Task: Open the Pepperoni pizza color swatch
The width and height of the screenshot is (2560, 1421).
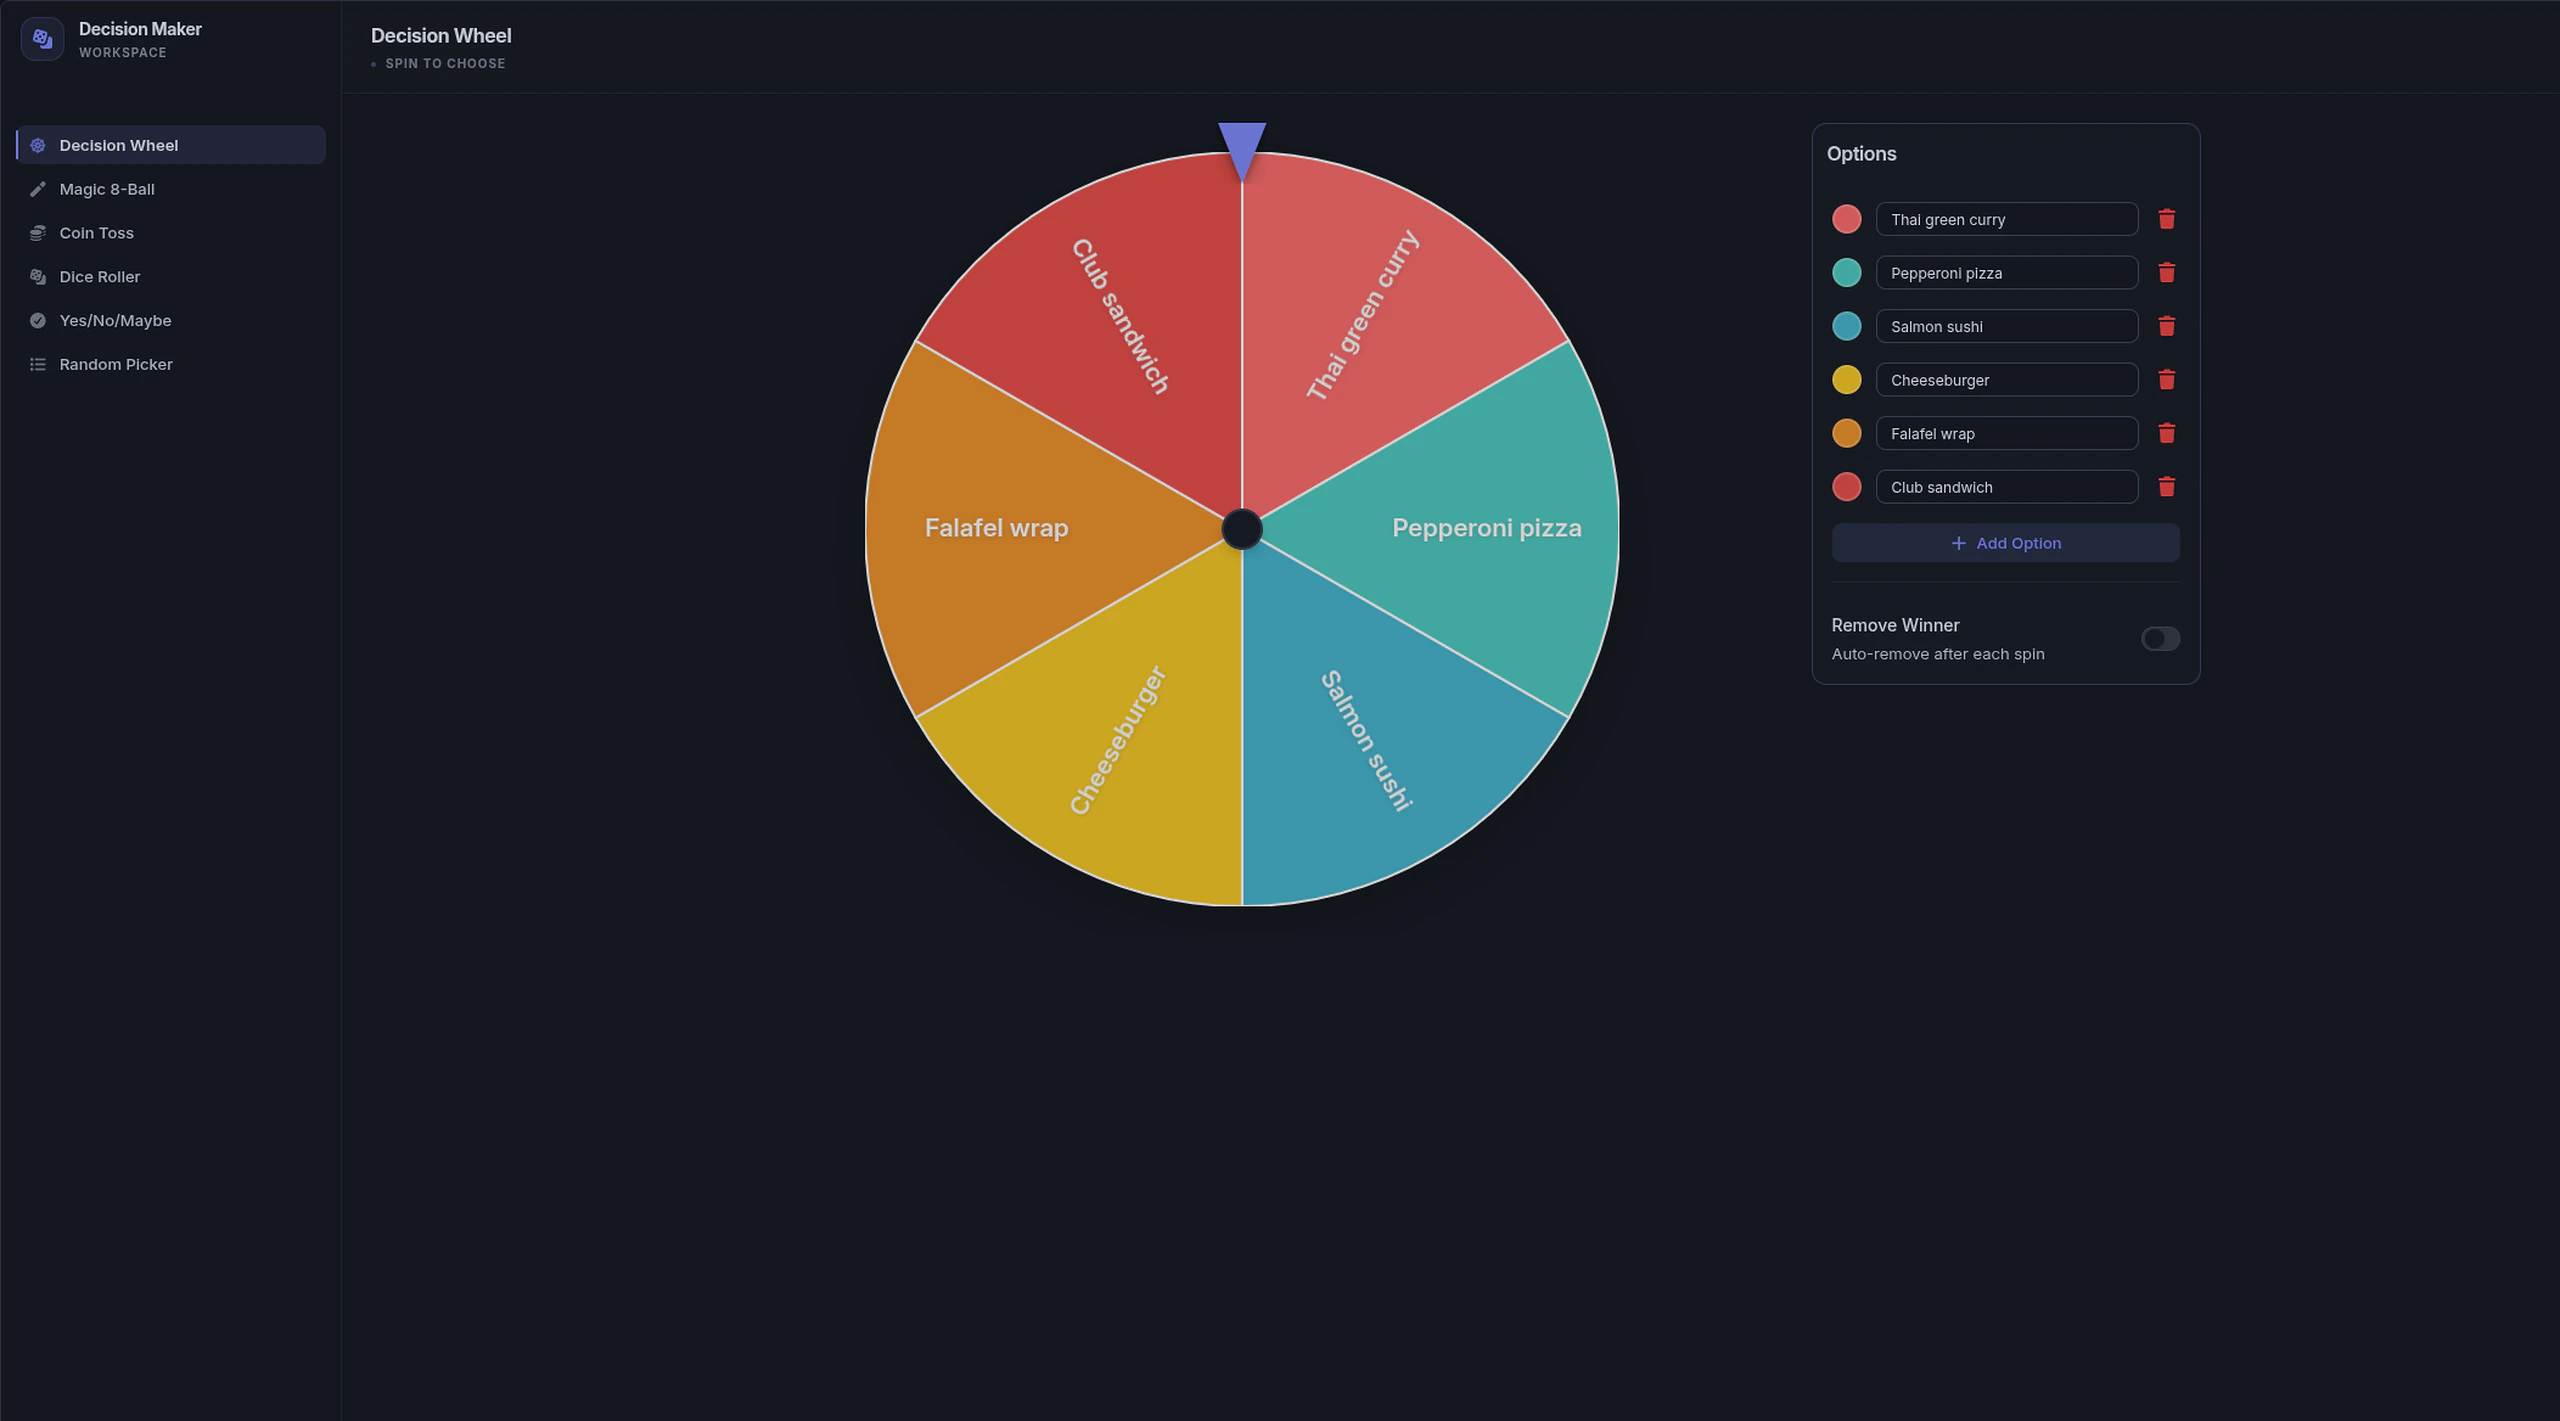Action: 1846,273
